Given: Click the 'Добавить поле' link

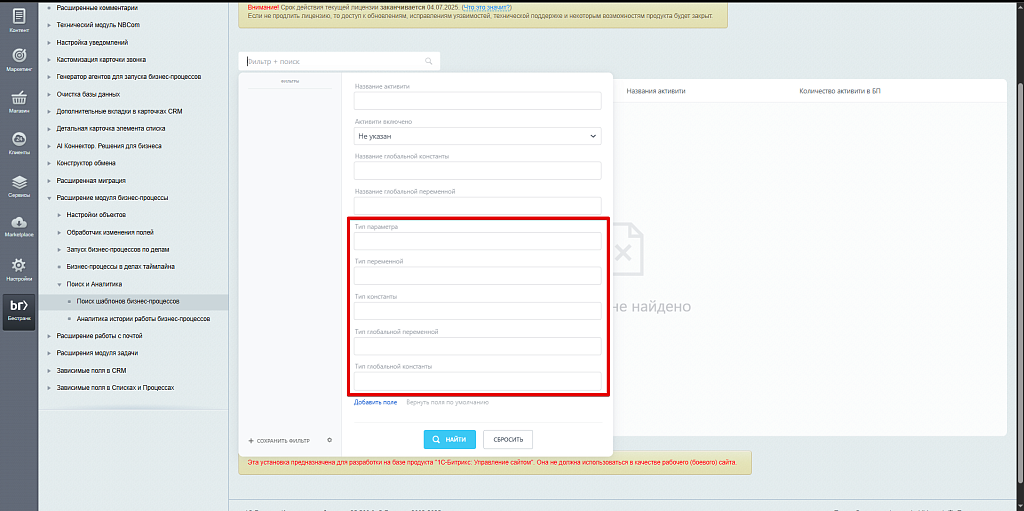Looking at the screenshot, I should click(375, 402).
